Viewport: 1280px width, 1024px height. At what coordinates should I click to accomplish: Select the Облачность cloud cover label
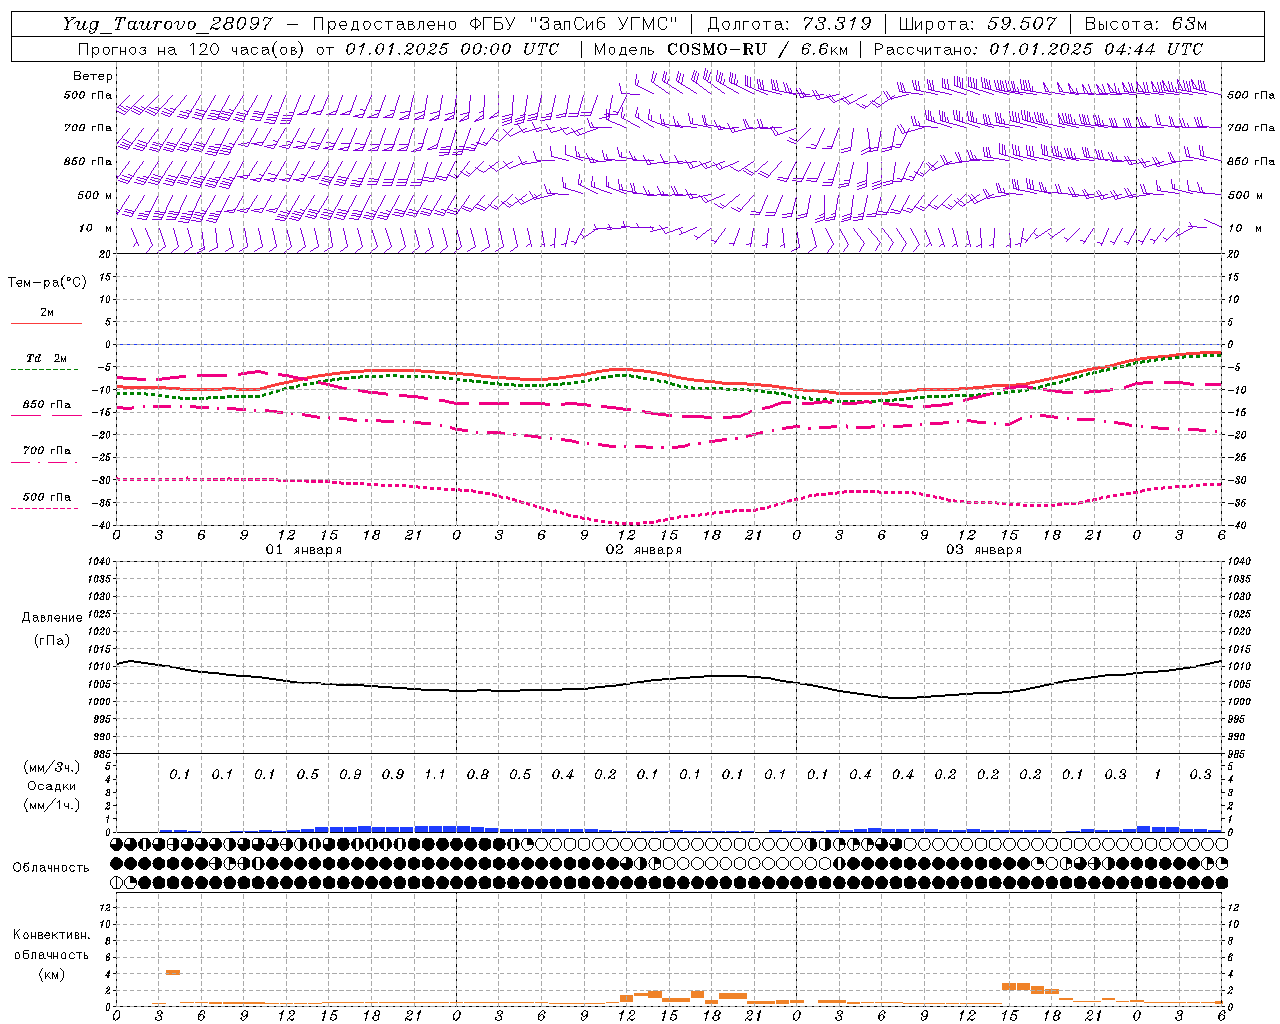click(x=51, y=868)
